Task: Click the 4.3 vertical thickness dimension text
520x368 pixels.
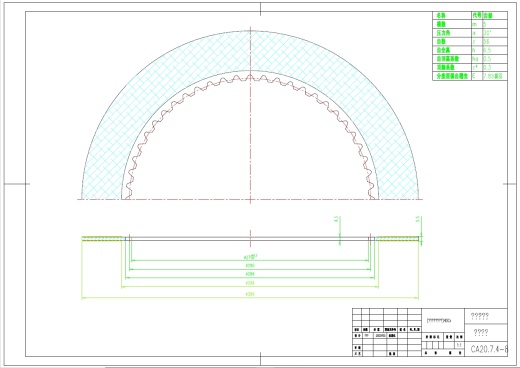Action: point(336,219)
